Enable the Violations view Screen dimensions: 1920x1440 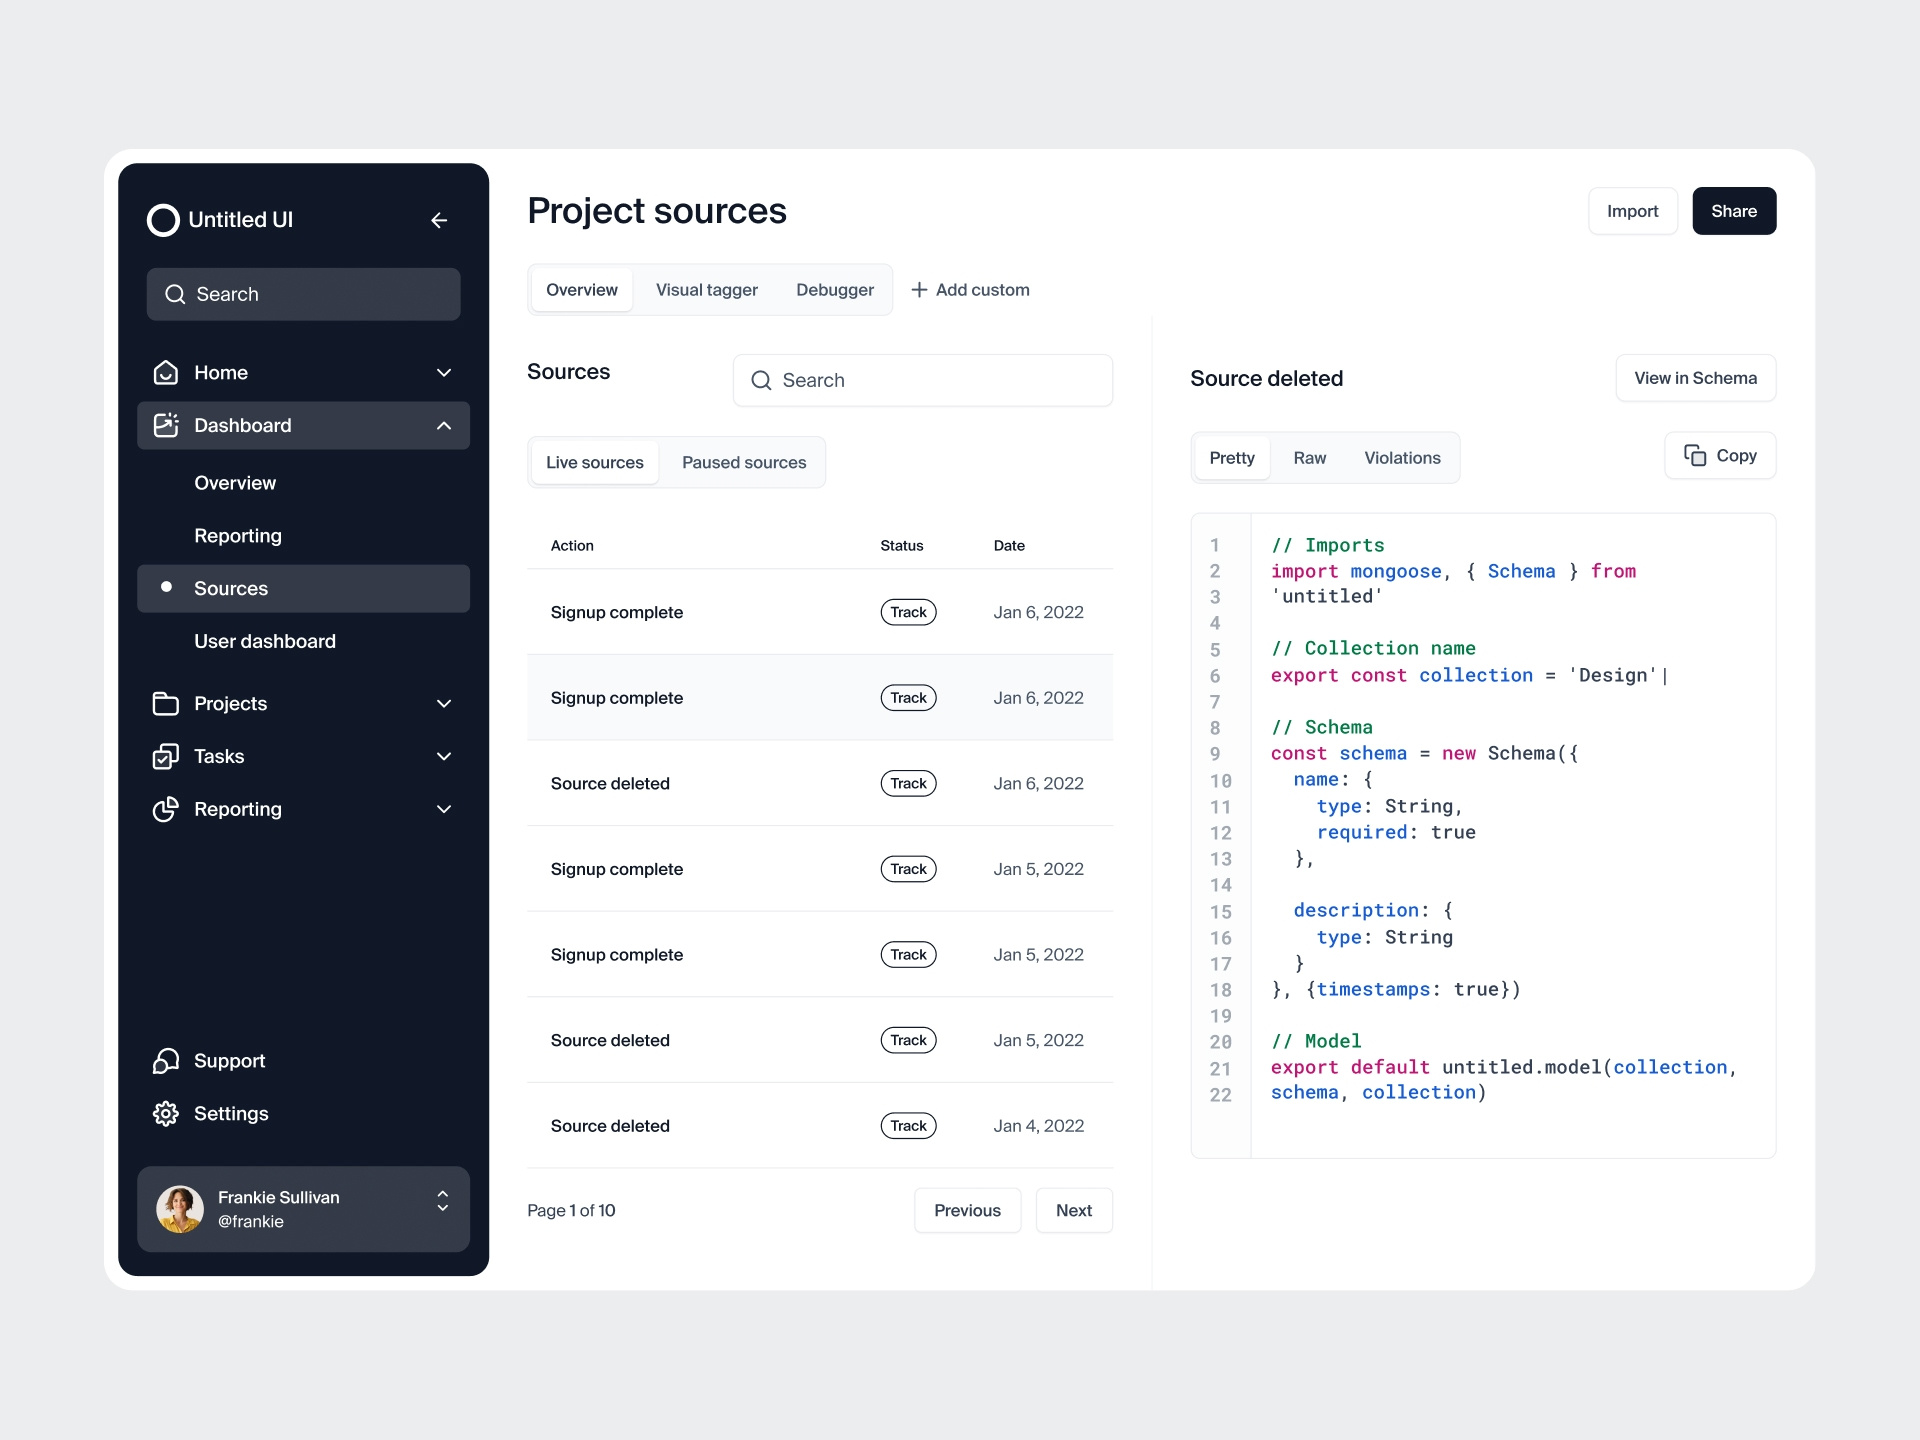coord(1402,457)
